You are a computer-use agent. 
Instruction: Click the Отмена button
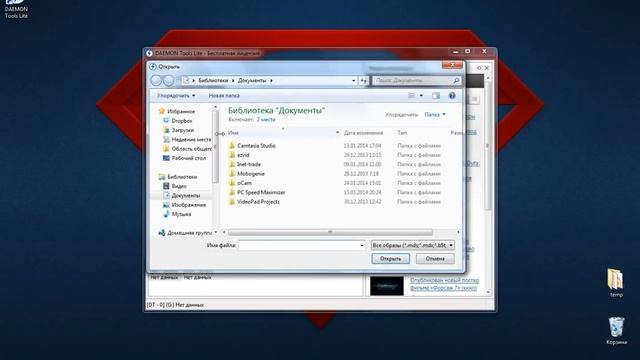pyautogui.click(x=435, y=259)
